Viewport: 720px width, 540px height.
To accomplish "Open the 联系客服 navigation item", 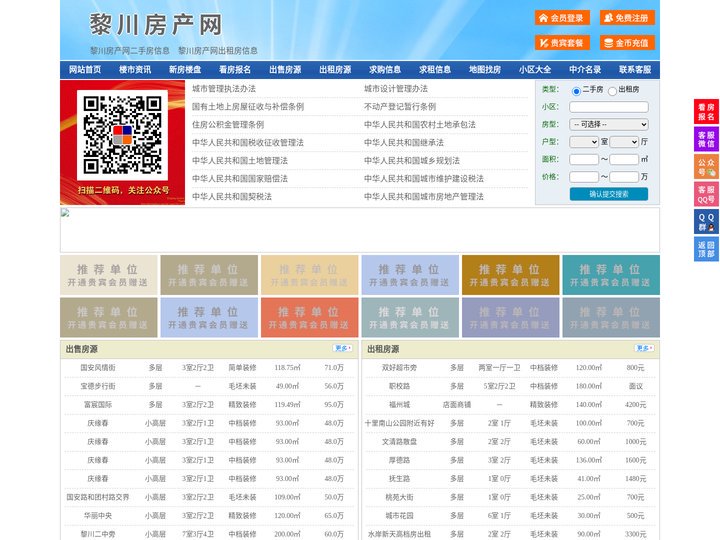I will click(x=635, y=70).
